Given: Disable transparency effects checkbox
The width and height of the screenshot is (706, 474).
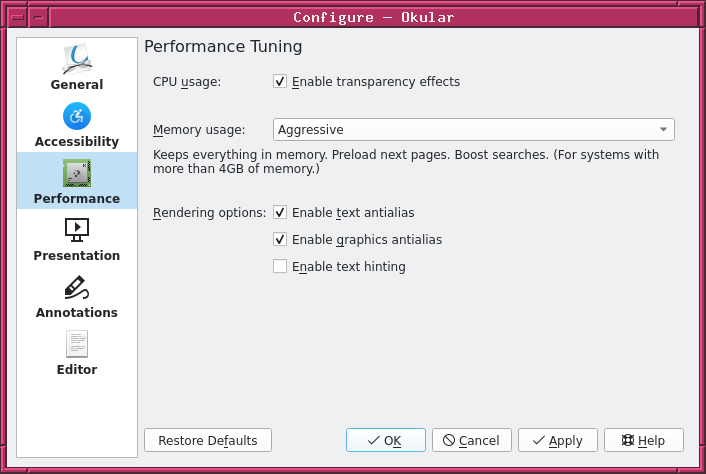Looking at the screenshot, I should click(x=280, y=82).
